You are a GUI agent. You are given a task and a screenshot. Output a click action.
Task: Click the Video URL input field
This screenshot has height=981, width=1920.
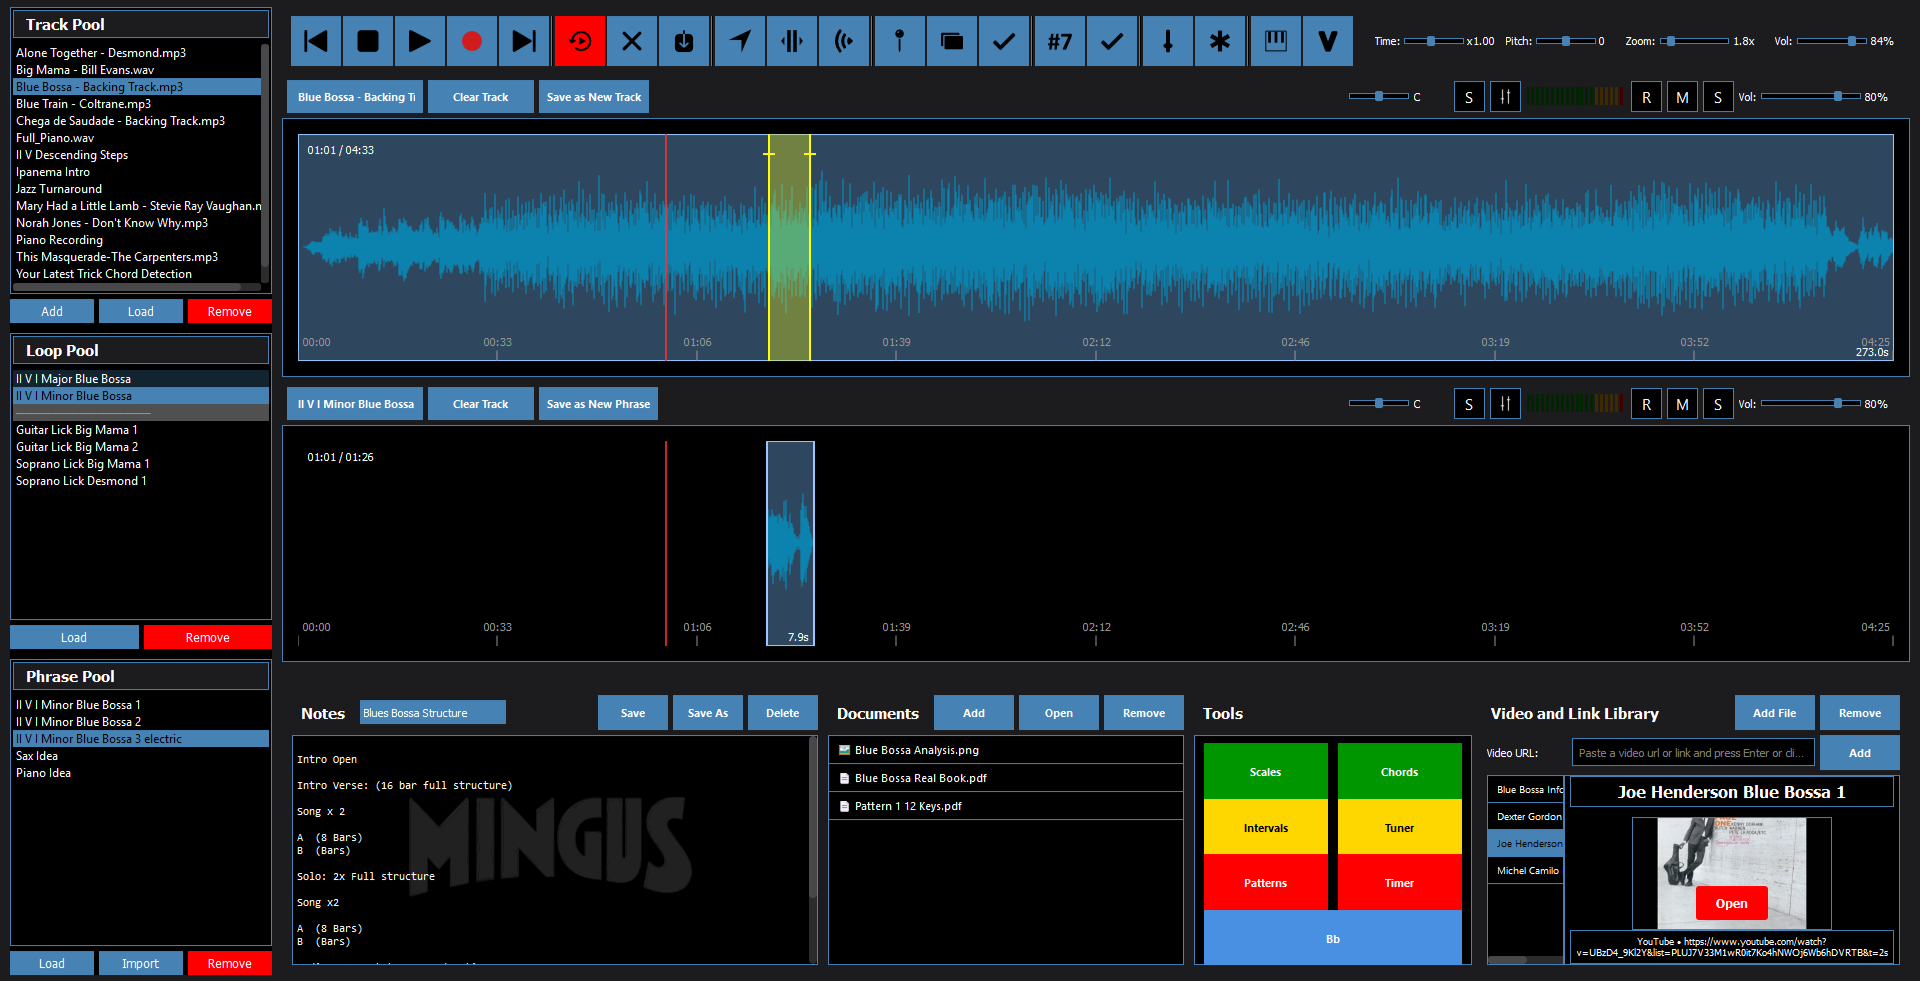click(x=1692, y=753)
